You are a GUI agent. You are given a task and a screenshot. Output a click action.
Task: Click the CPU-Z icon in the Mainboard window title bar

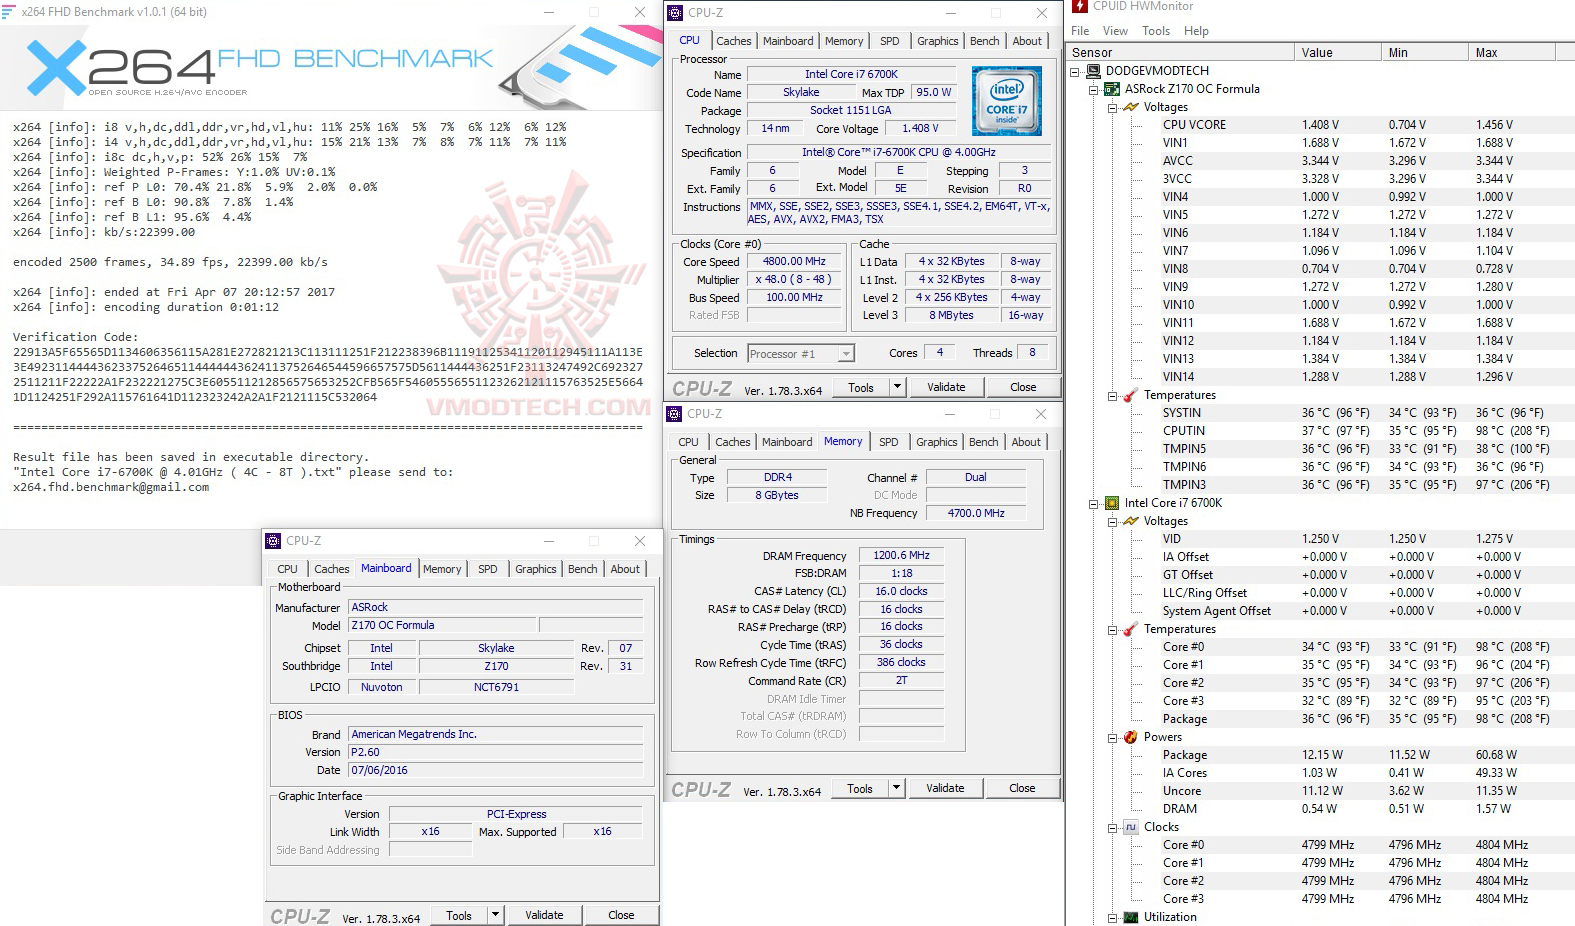point(273,541)
